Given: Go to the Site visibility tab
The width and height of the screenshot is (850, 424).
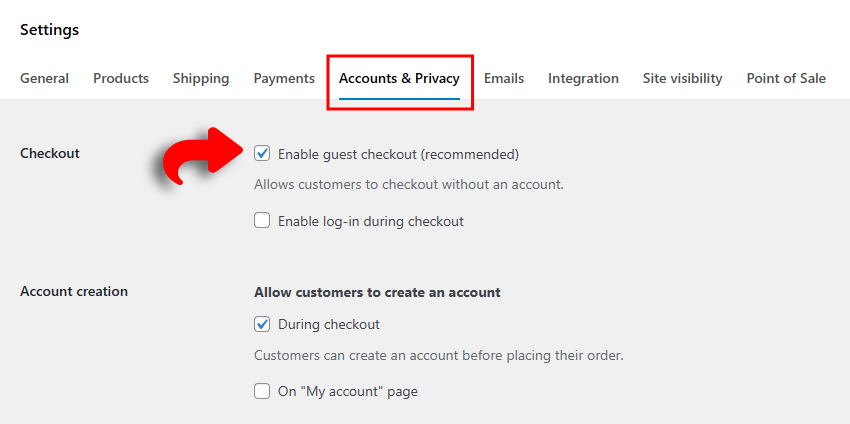Looking at the screenshot, I should click(x=682, y=78).
